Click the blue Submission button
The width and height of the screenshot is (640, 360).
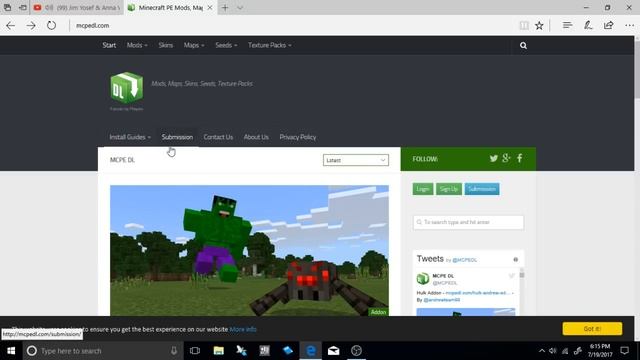click(x=482, y=189)
